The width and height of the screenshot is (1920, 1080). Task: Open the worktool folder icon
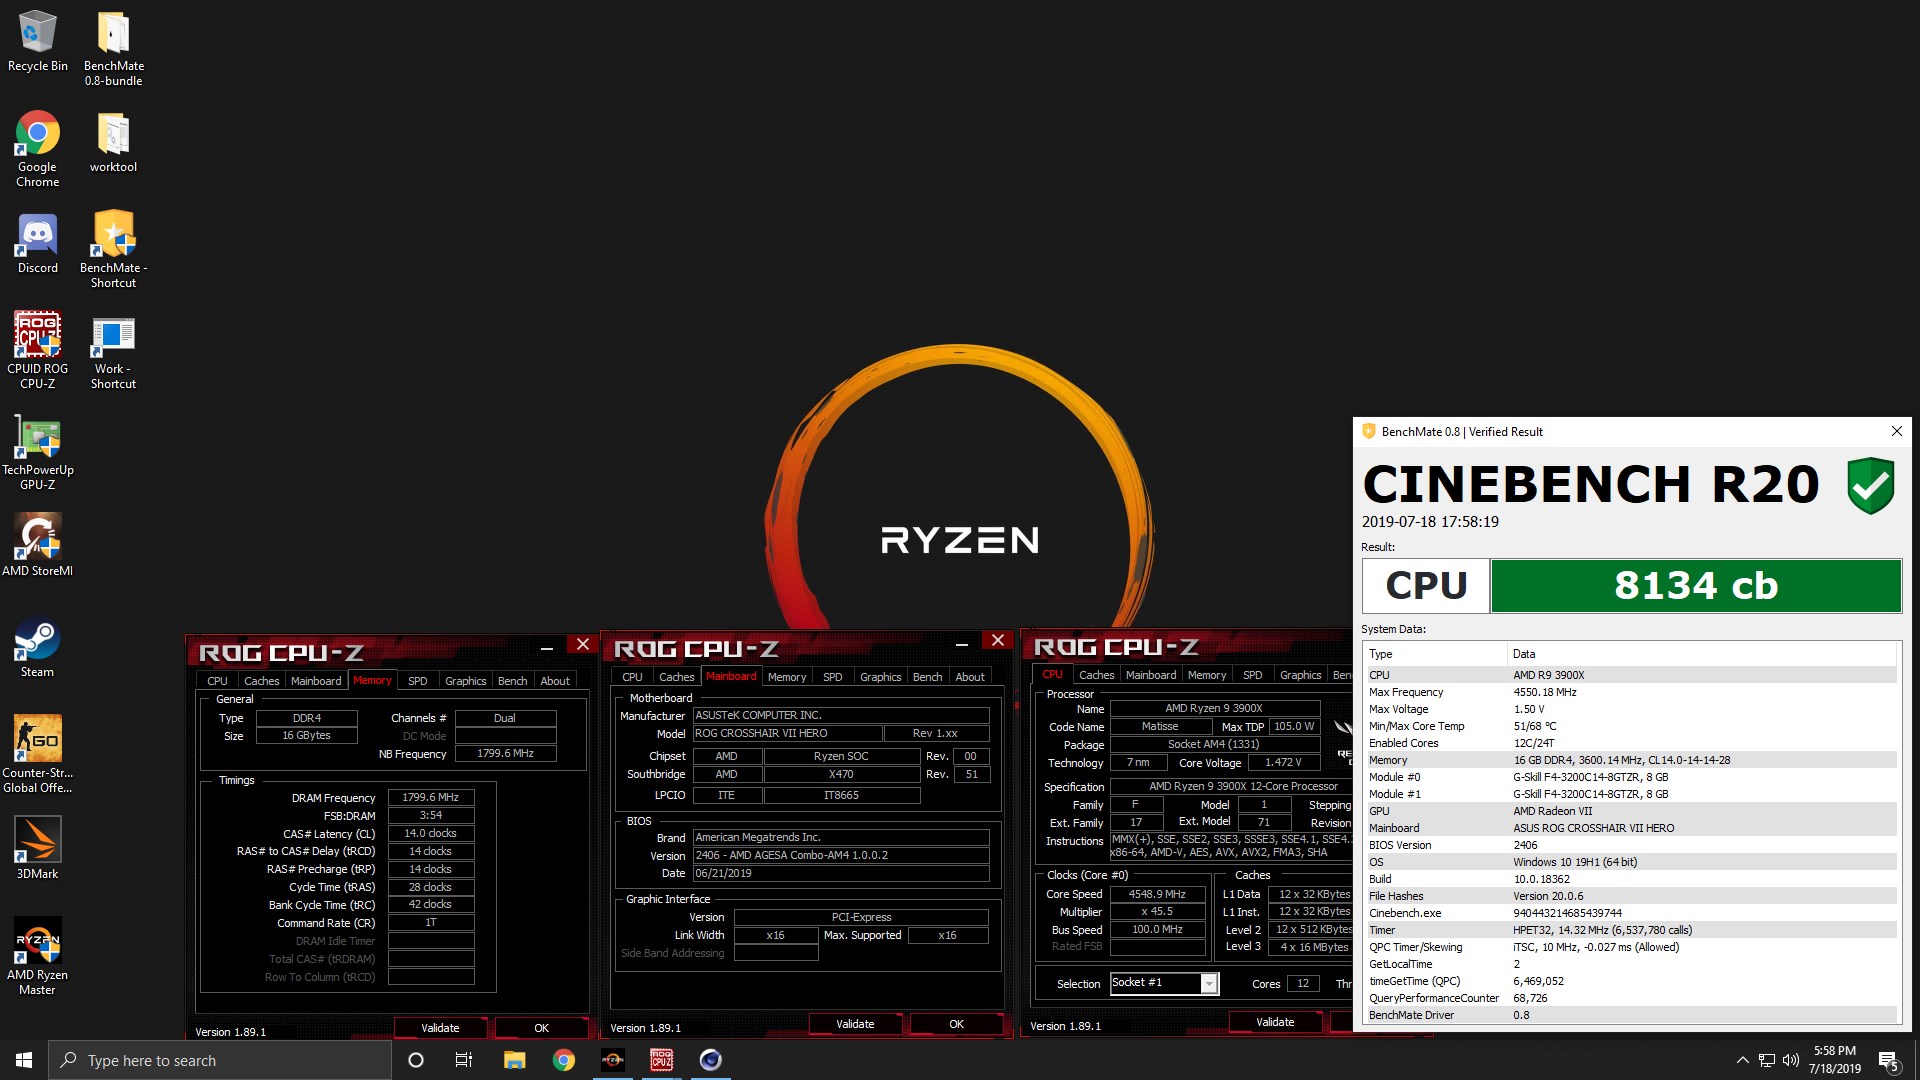tap(113, 143)
